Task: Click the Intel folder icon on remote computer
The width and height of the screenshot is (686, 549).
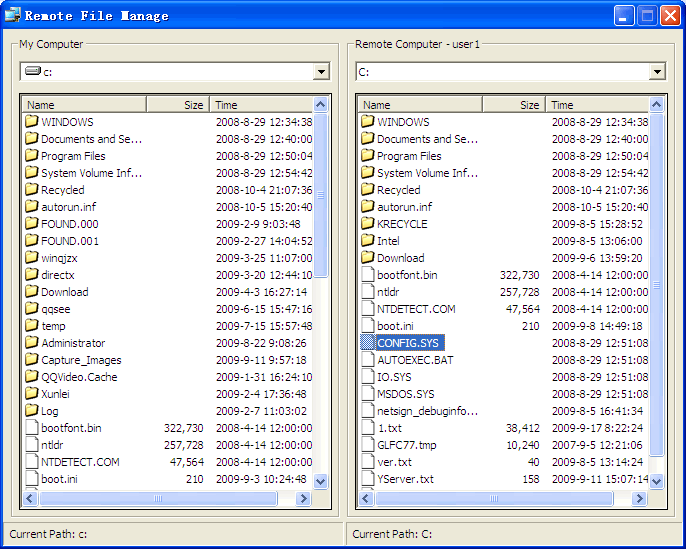Action: coord(367,241)
